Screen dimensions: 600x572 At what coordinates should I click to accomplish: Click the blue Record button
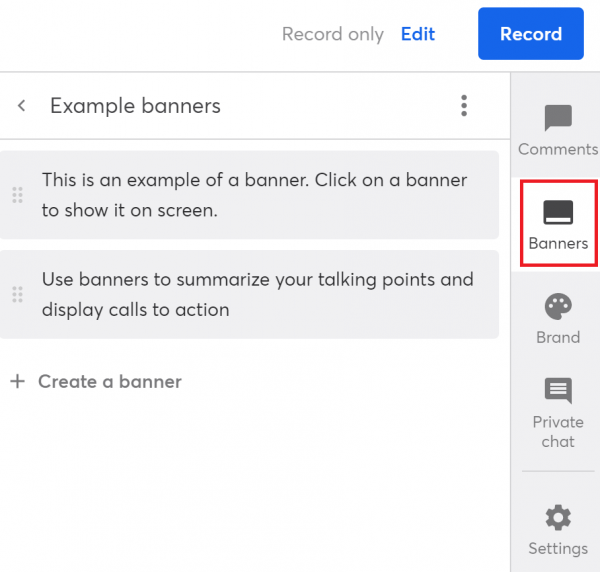pos(530,34)
